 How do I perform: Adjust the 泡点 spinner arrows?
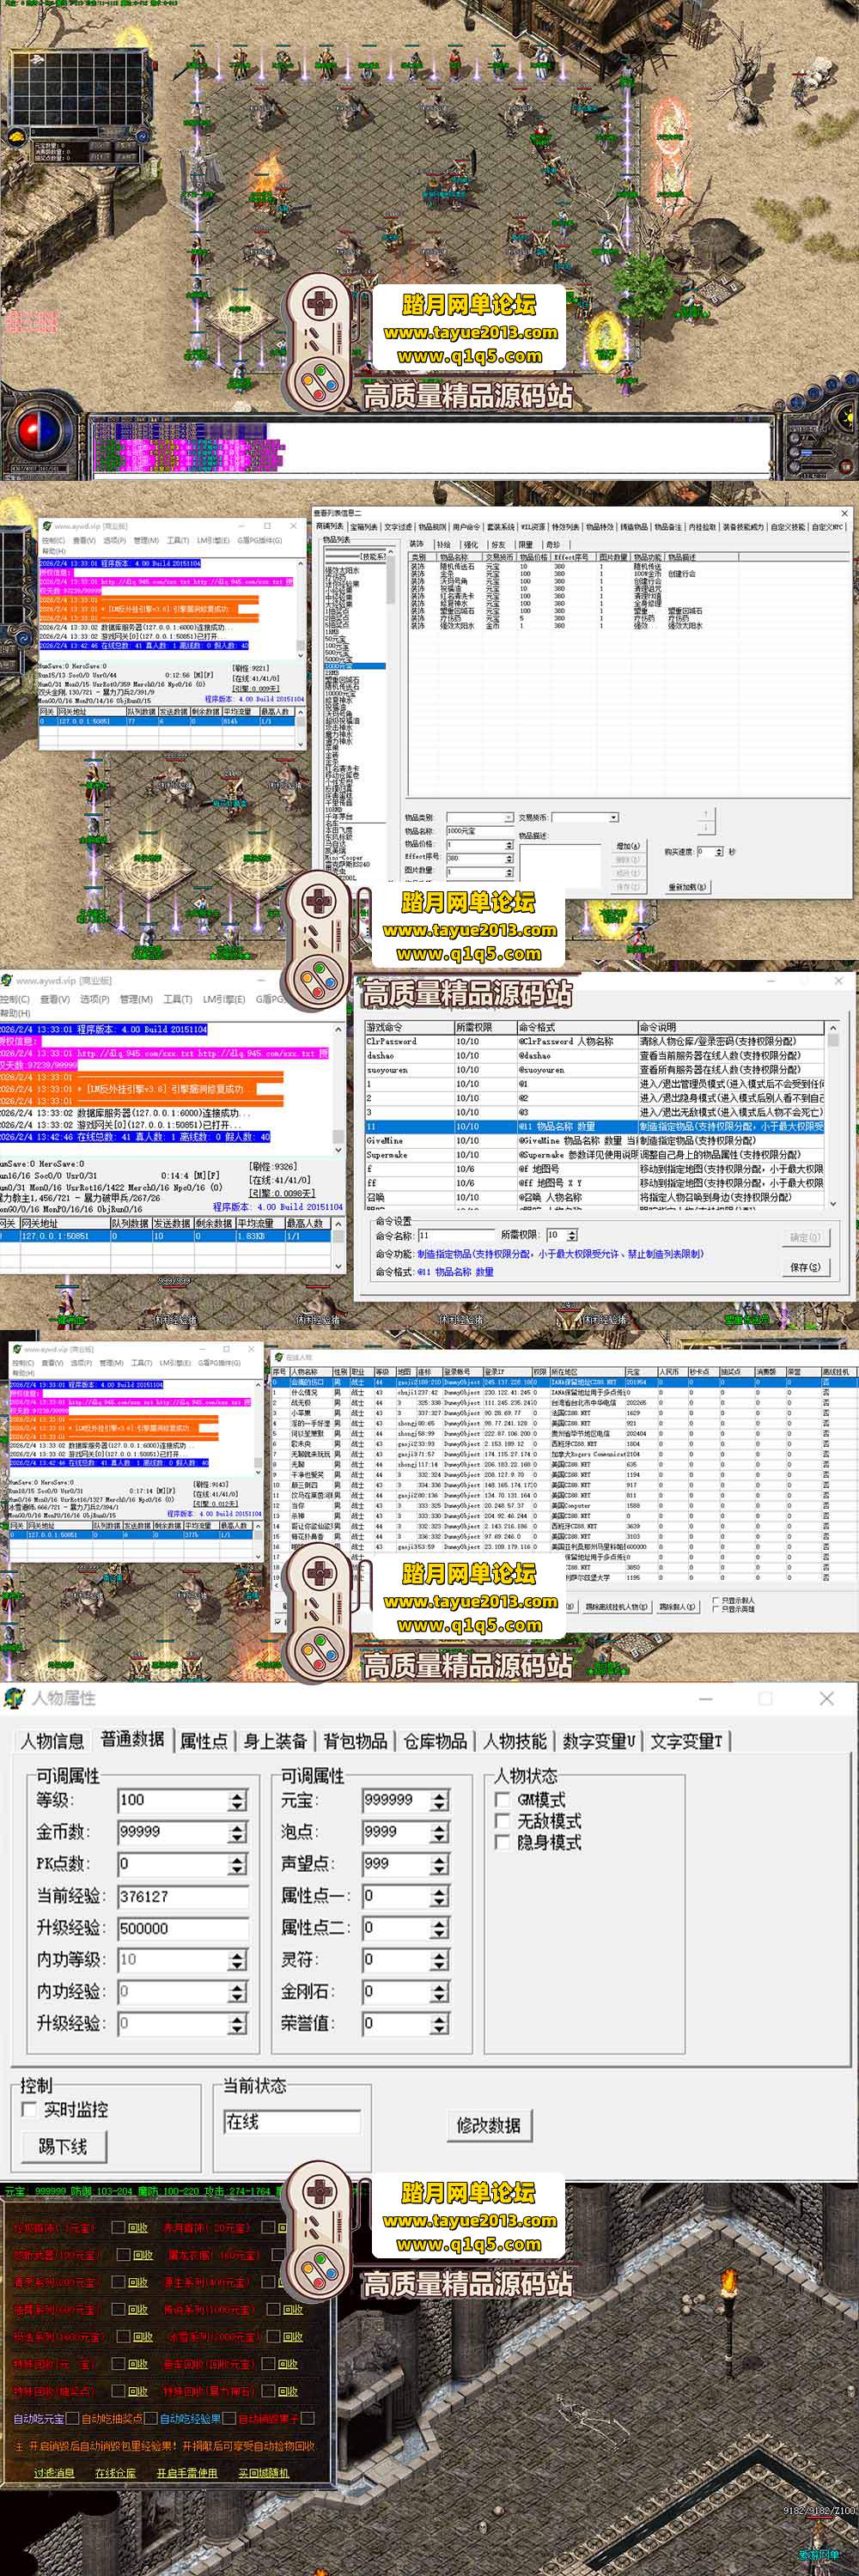click(x=440, y=1832)
